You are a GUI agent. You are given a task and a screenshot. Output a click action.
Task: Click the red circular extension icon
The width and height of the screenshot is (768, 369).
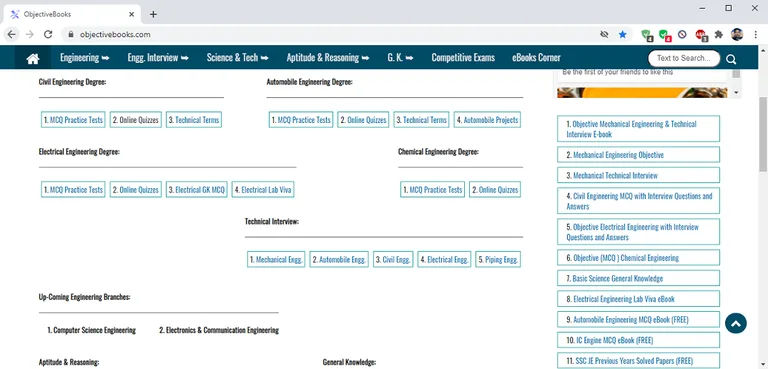point(700,34)
